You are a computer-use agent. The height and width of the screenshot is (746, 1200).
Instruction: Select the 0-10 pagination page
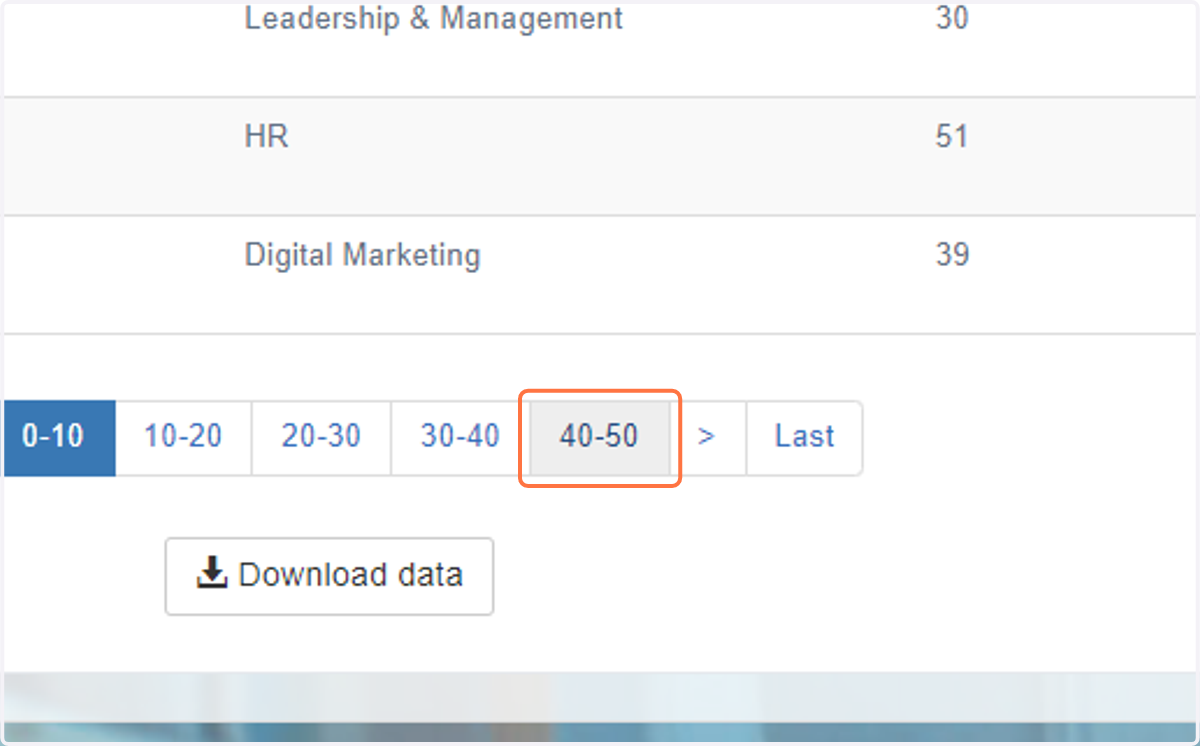coord(59,437)
